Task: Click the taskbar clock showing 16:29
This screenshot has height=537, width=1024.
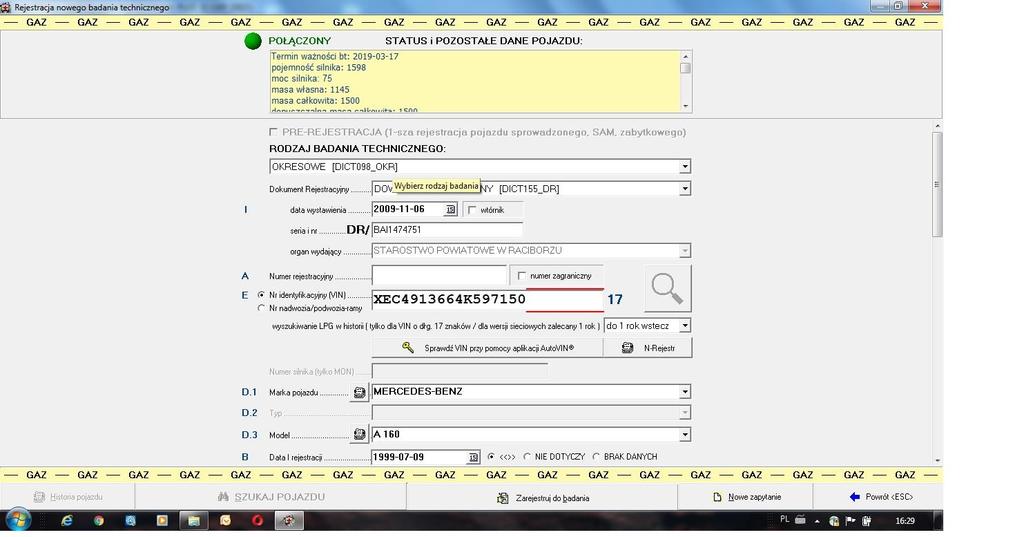Action: (905, 521)
